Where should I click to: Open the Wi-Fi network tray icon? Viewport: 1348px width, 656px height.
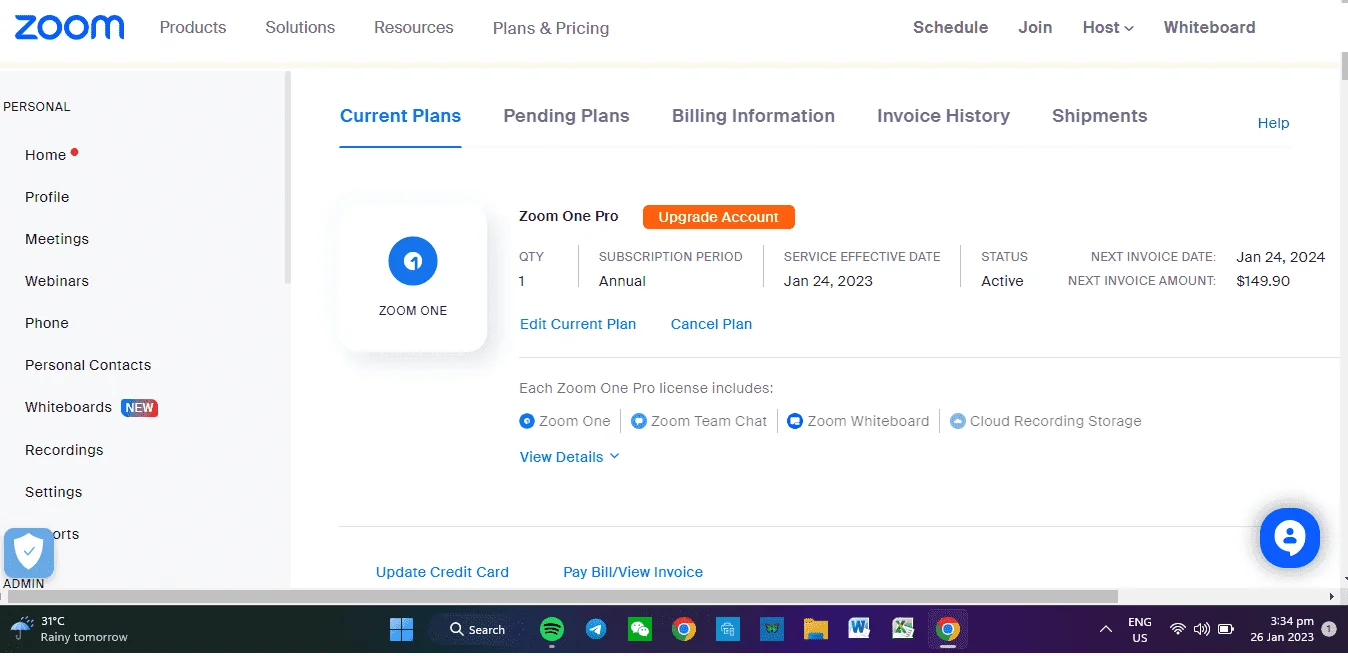pyautogui.click(x=1178, y=629)
